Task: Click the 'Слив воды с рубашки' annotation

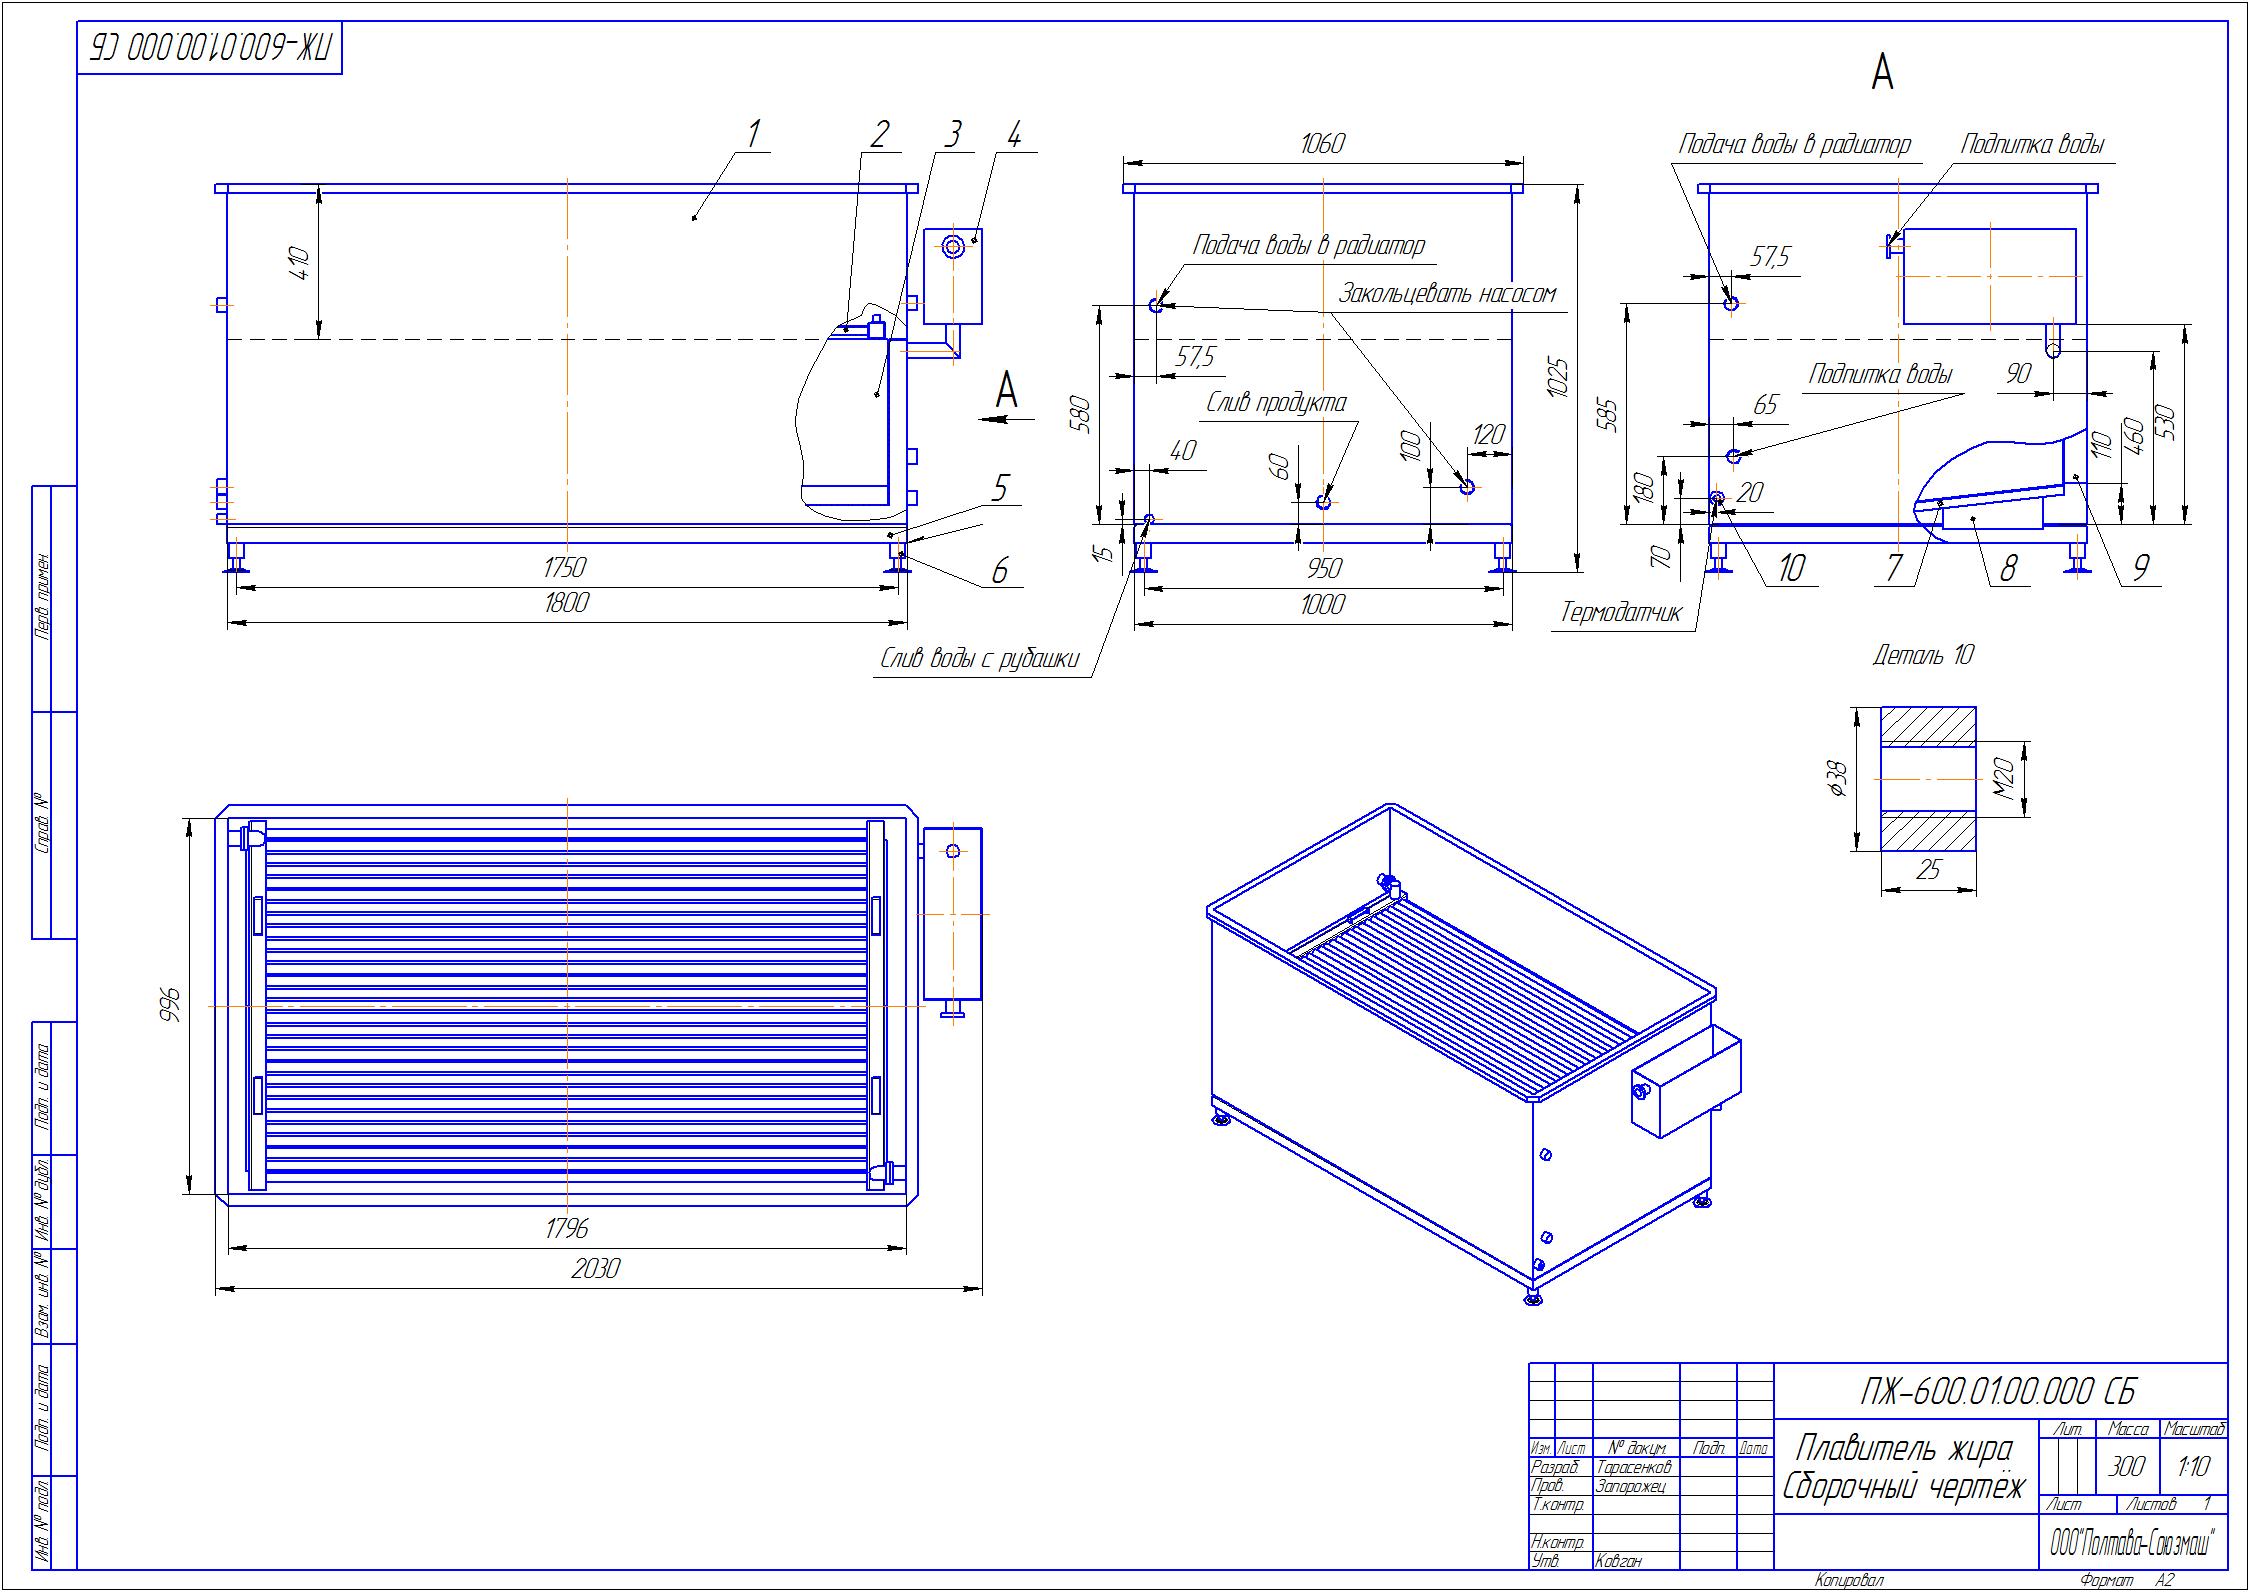Action: 980,659
